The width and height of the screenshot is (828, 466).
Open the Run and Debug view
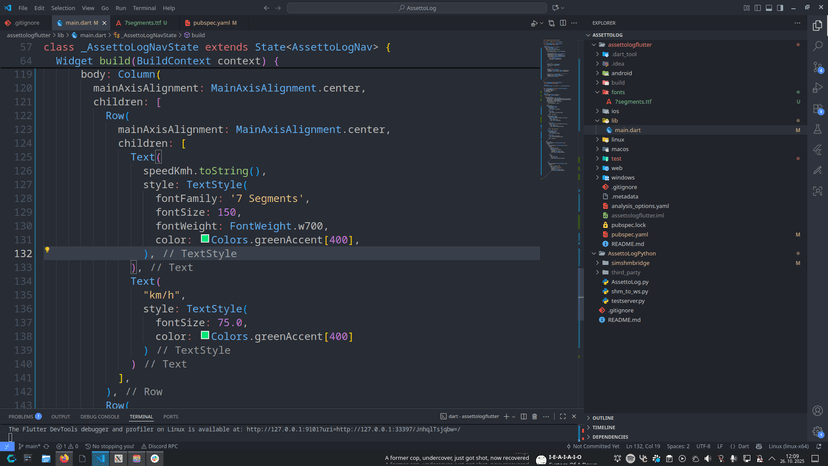point(817,88)
